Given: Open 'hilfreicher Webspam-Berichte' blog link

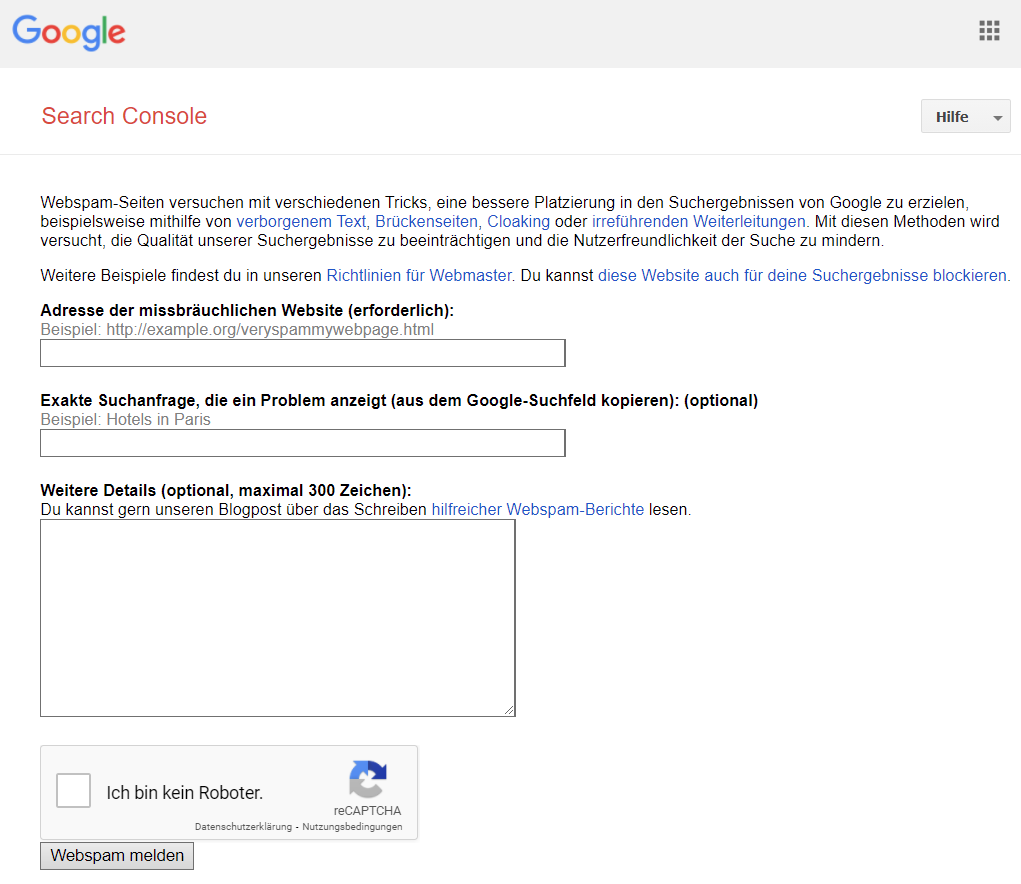Looking at the screenshot, I should 537,509.
